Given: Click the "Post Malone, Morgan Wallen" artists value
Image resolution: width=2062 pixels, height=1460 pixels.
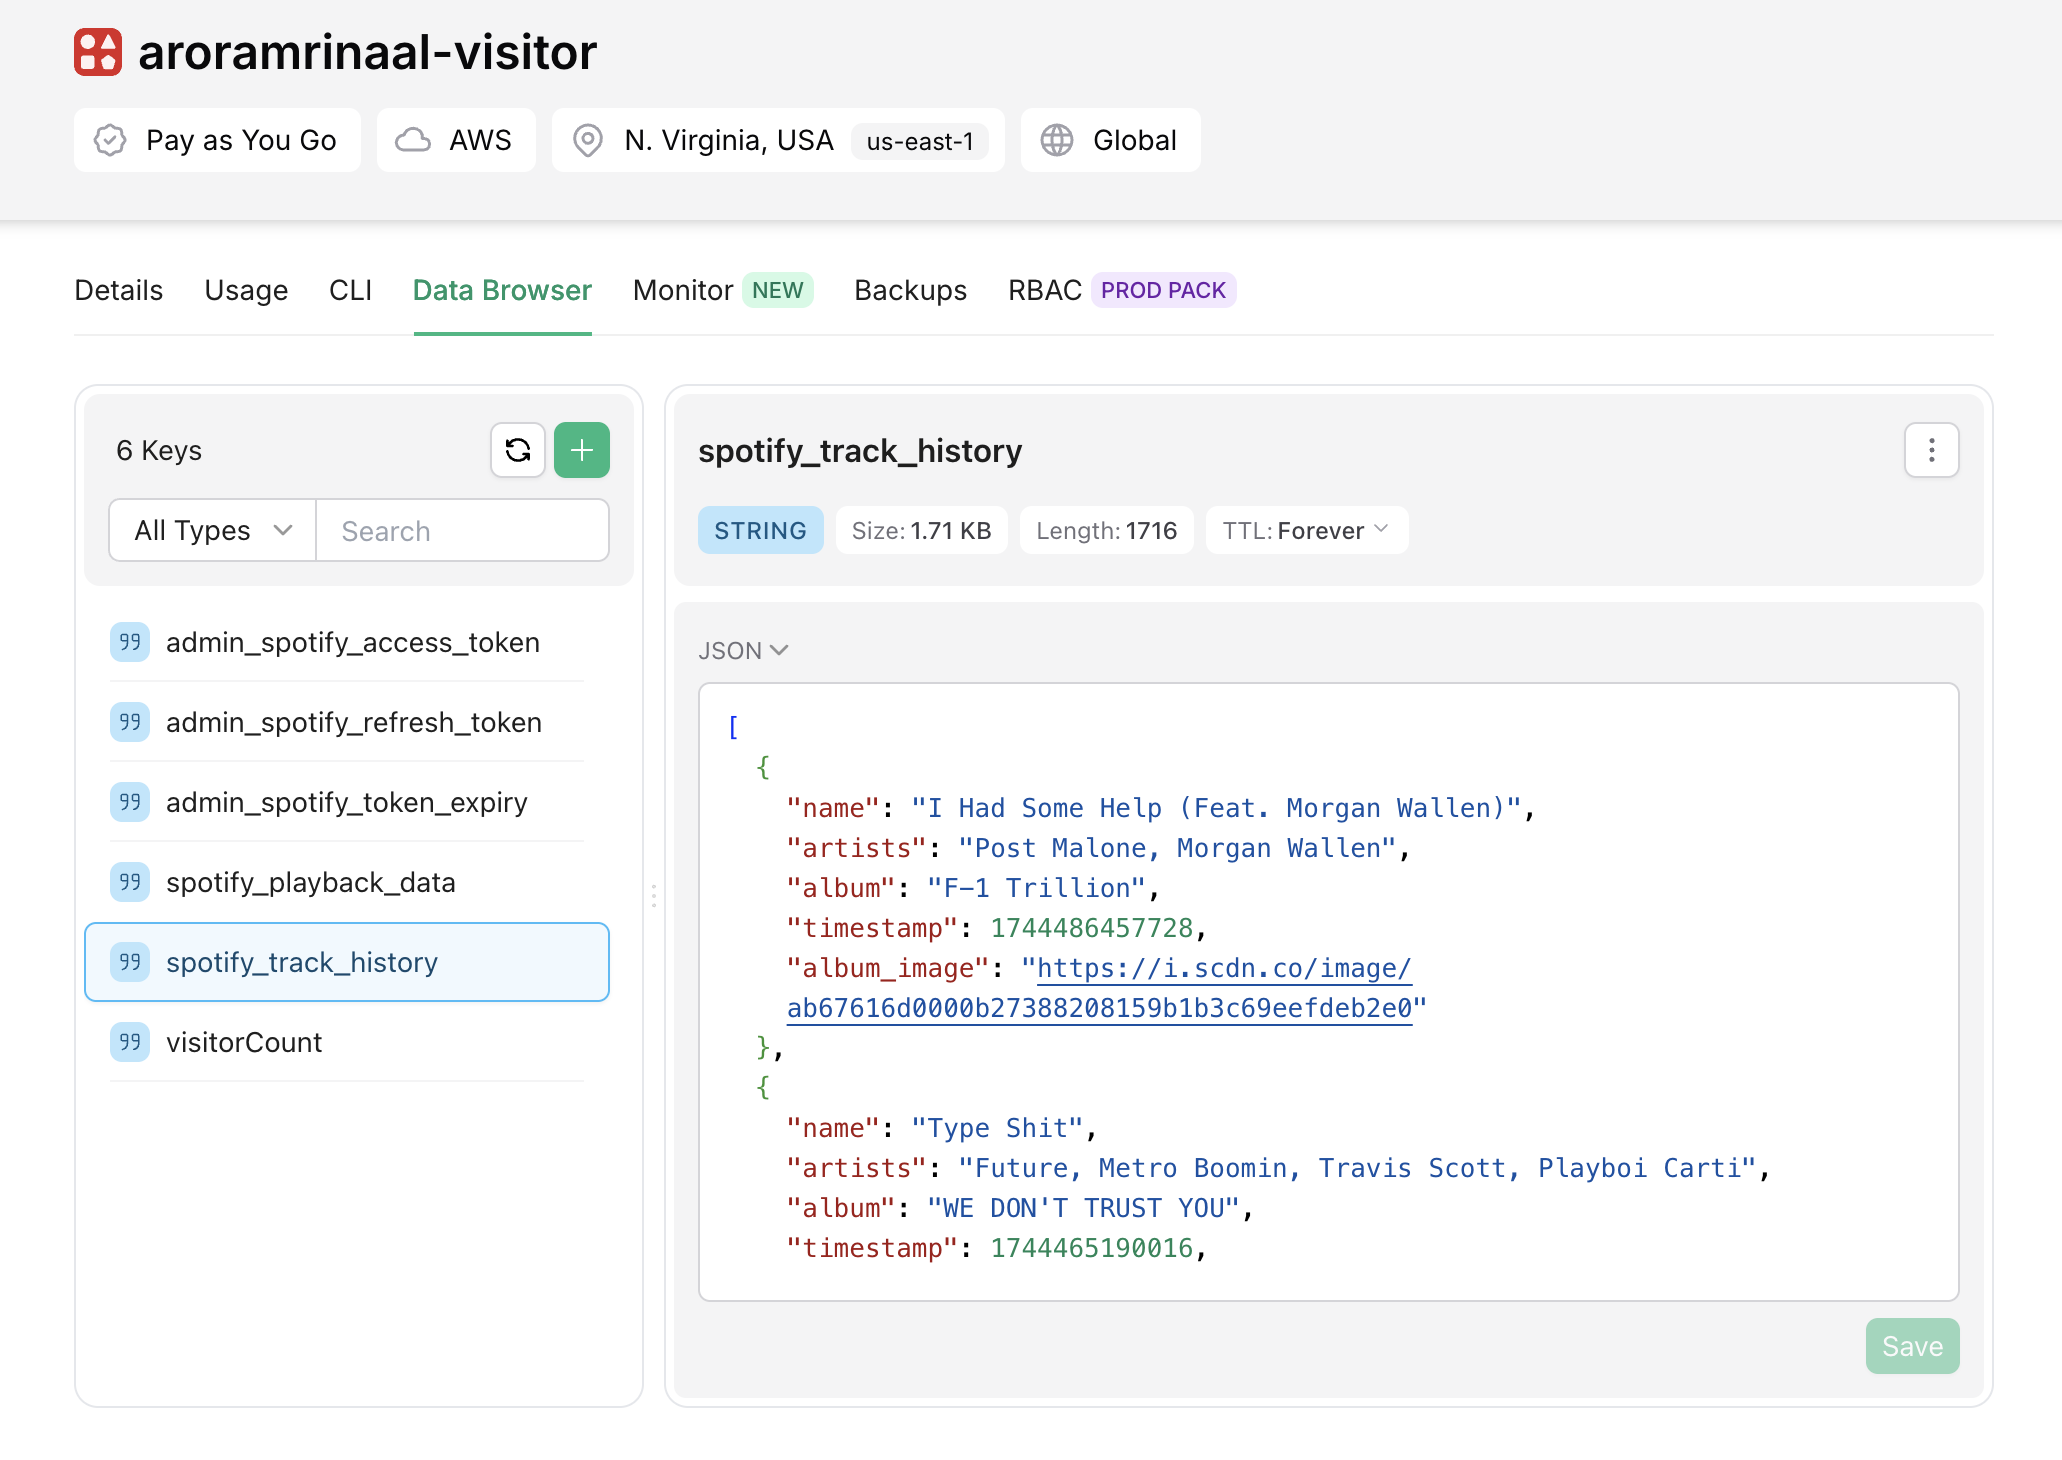Looking at the screenshot, I should 1177,848.
